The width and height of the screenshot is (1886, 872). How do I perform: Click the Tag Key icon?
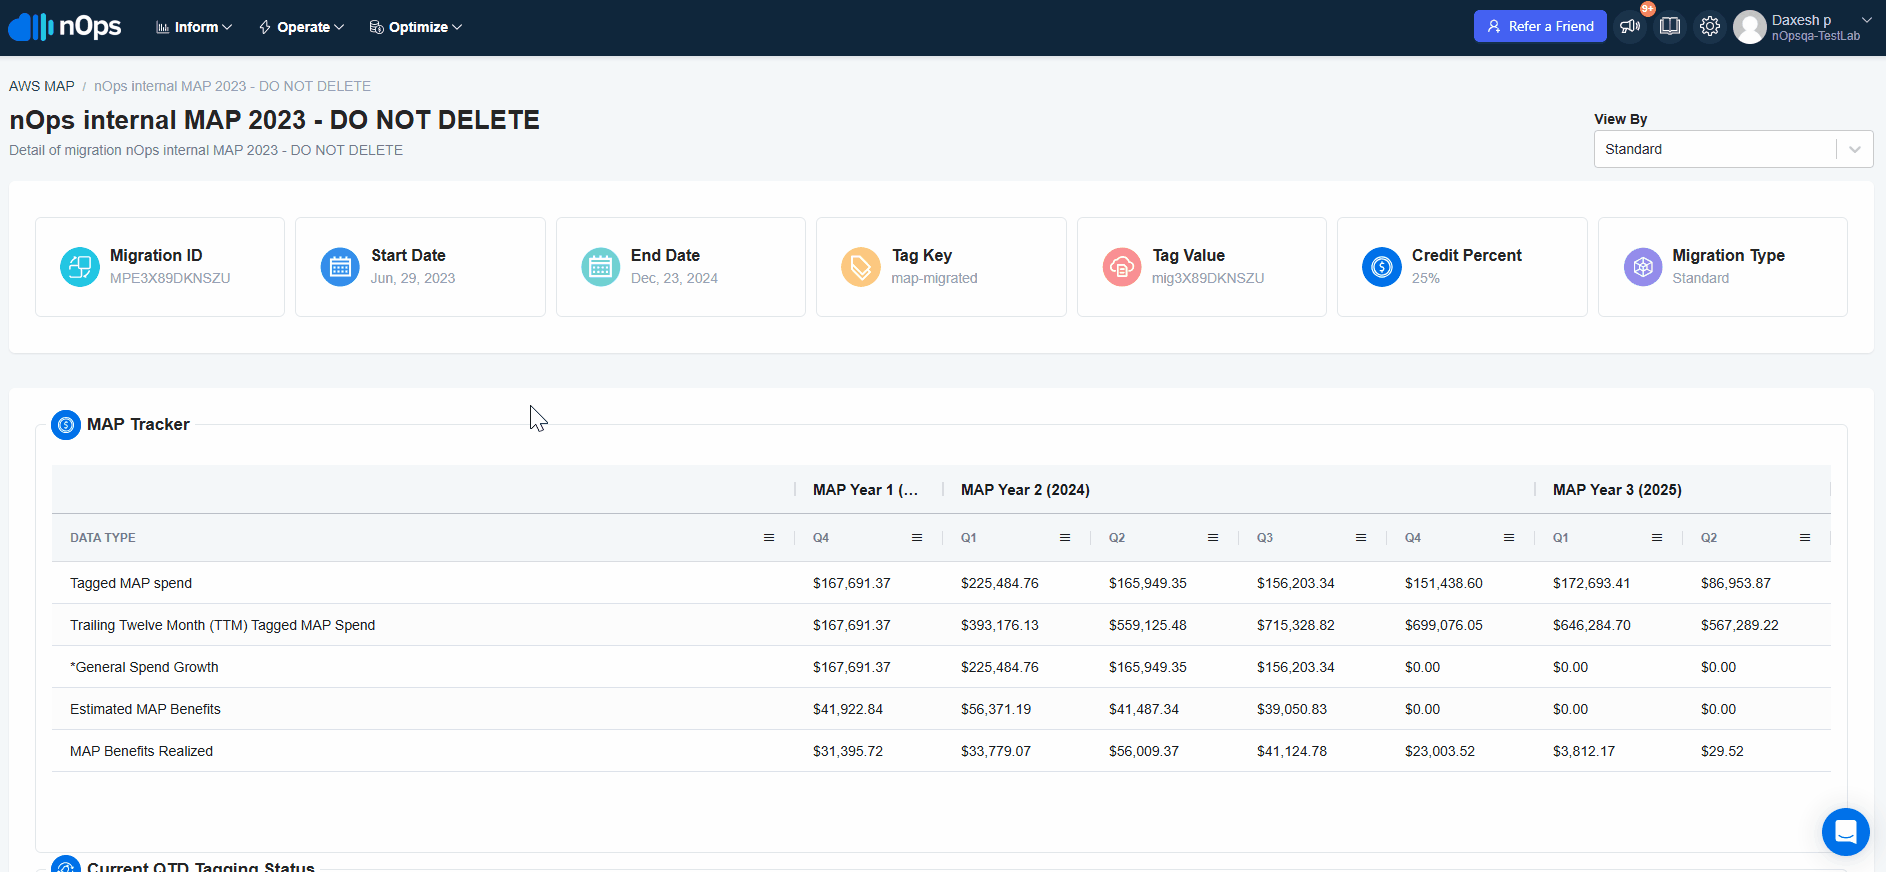[861, 267]
